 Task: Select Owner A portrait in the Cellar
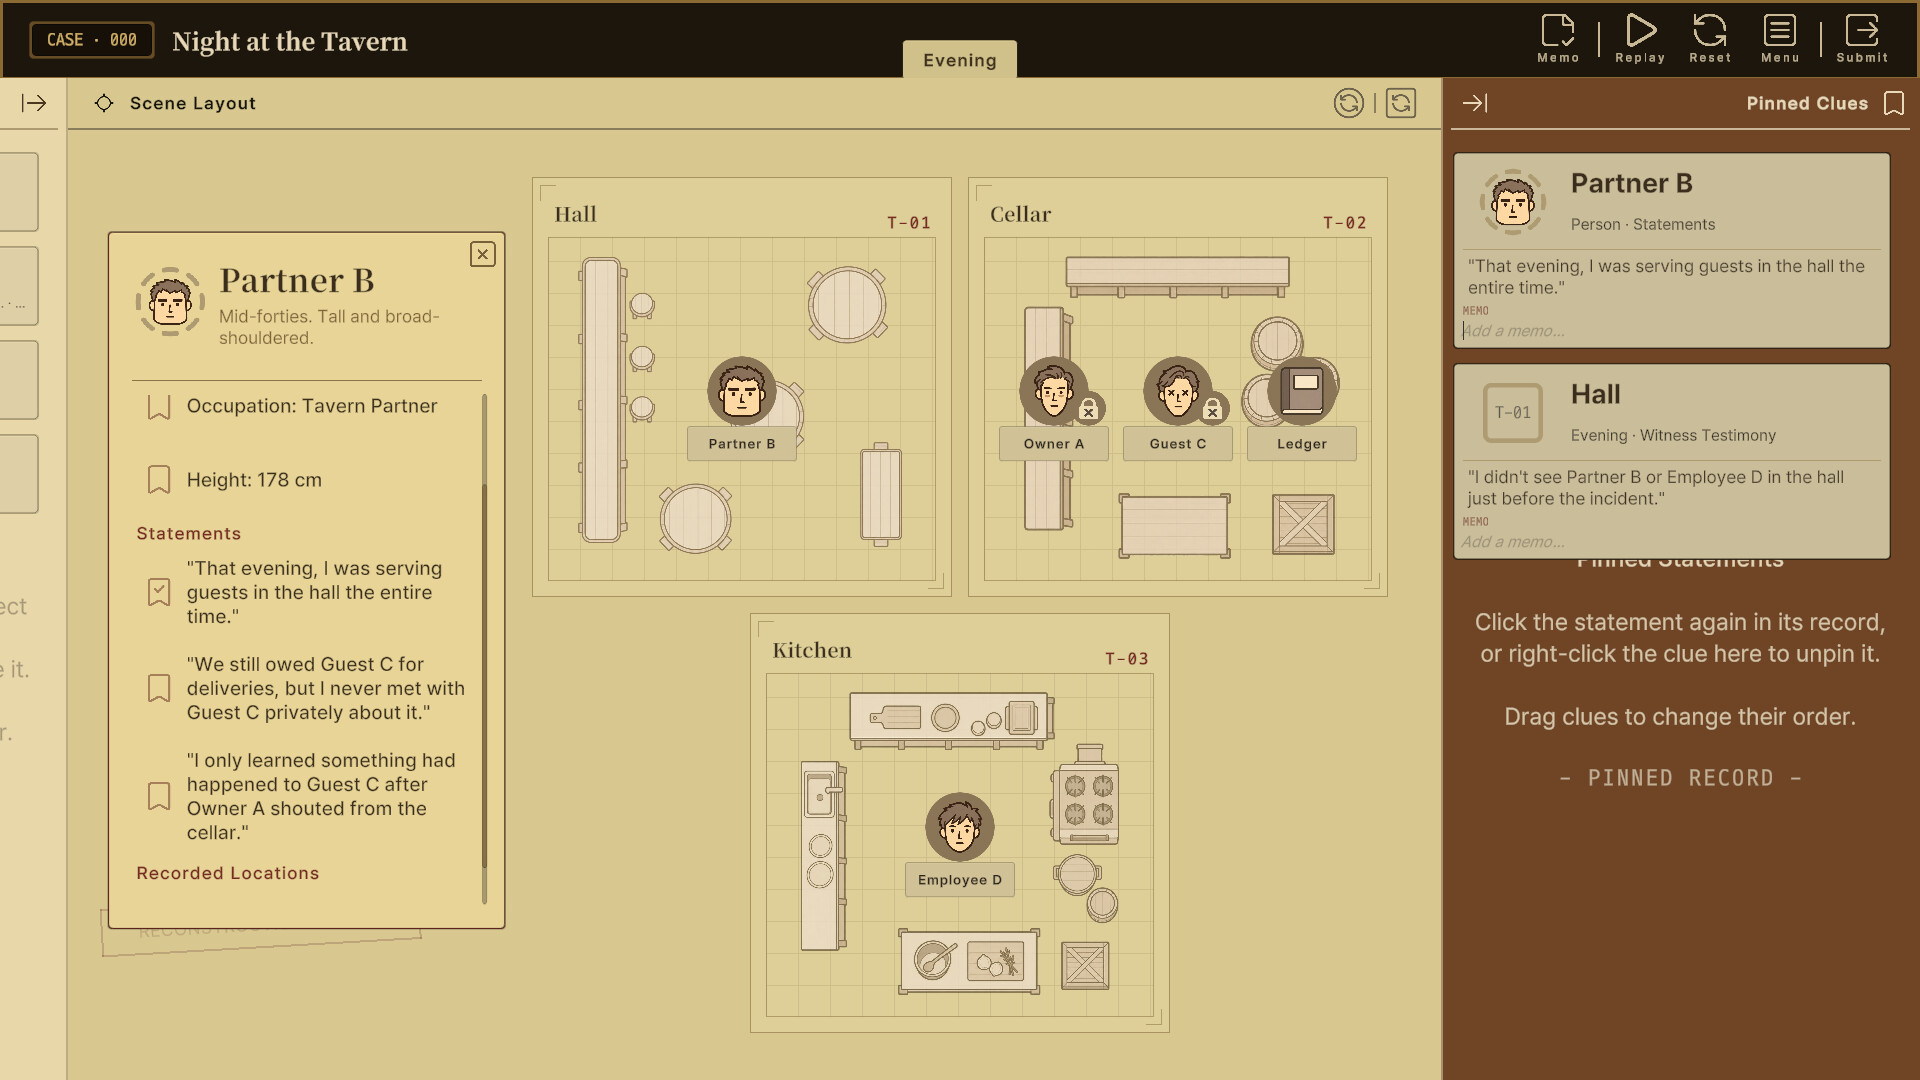pos(1054,391)
